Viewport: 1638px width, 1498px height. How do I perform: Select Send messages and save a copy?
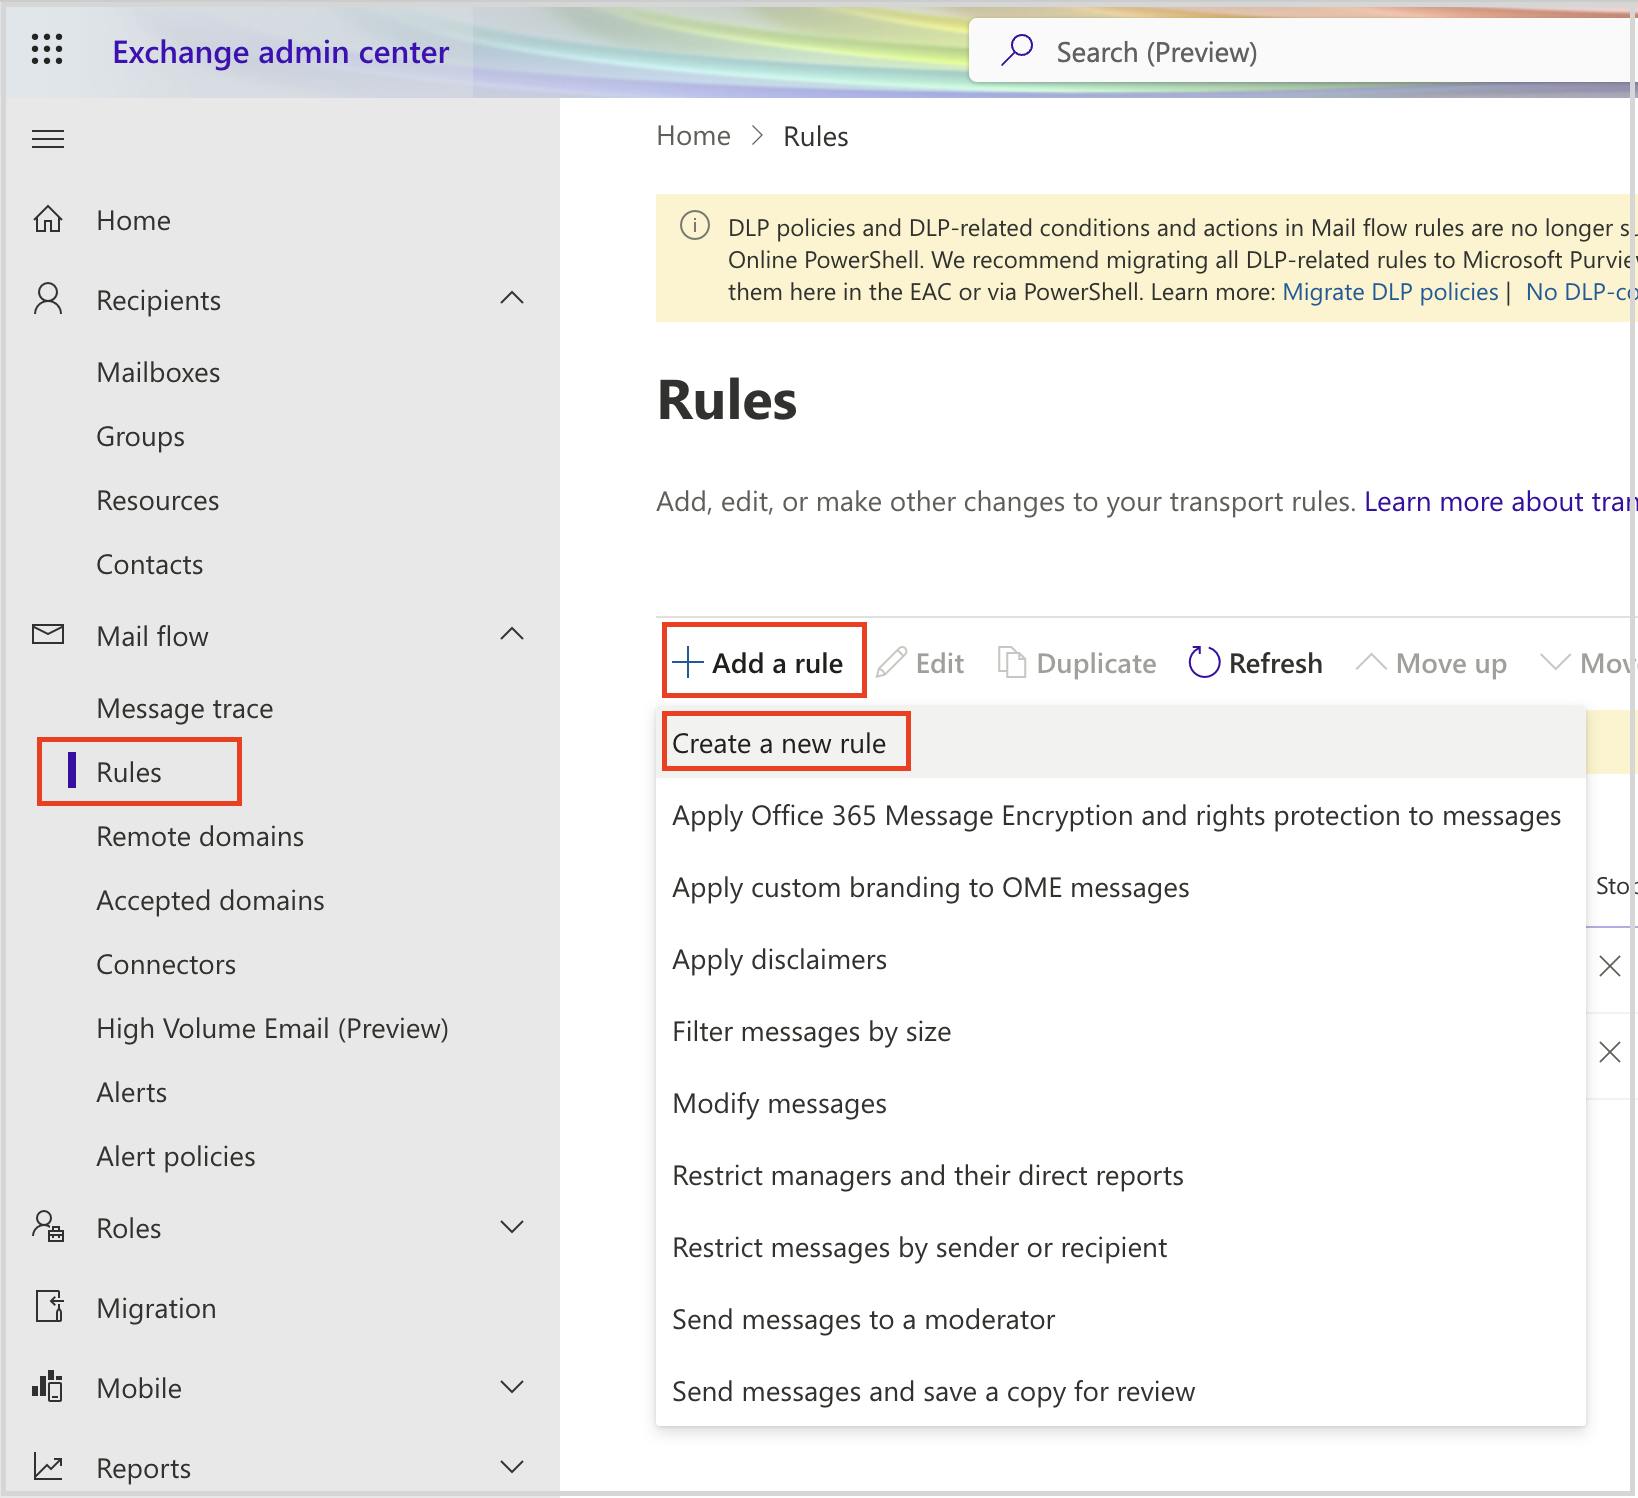click(x=1120, y=1391)
